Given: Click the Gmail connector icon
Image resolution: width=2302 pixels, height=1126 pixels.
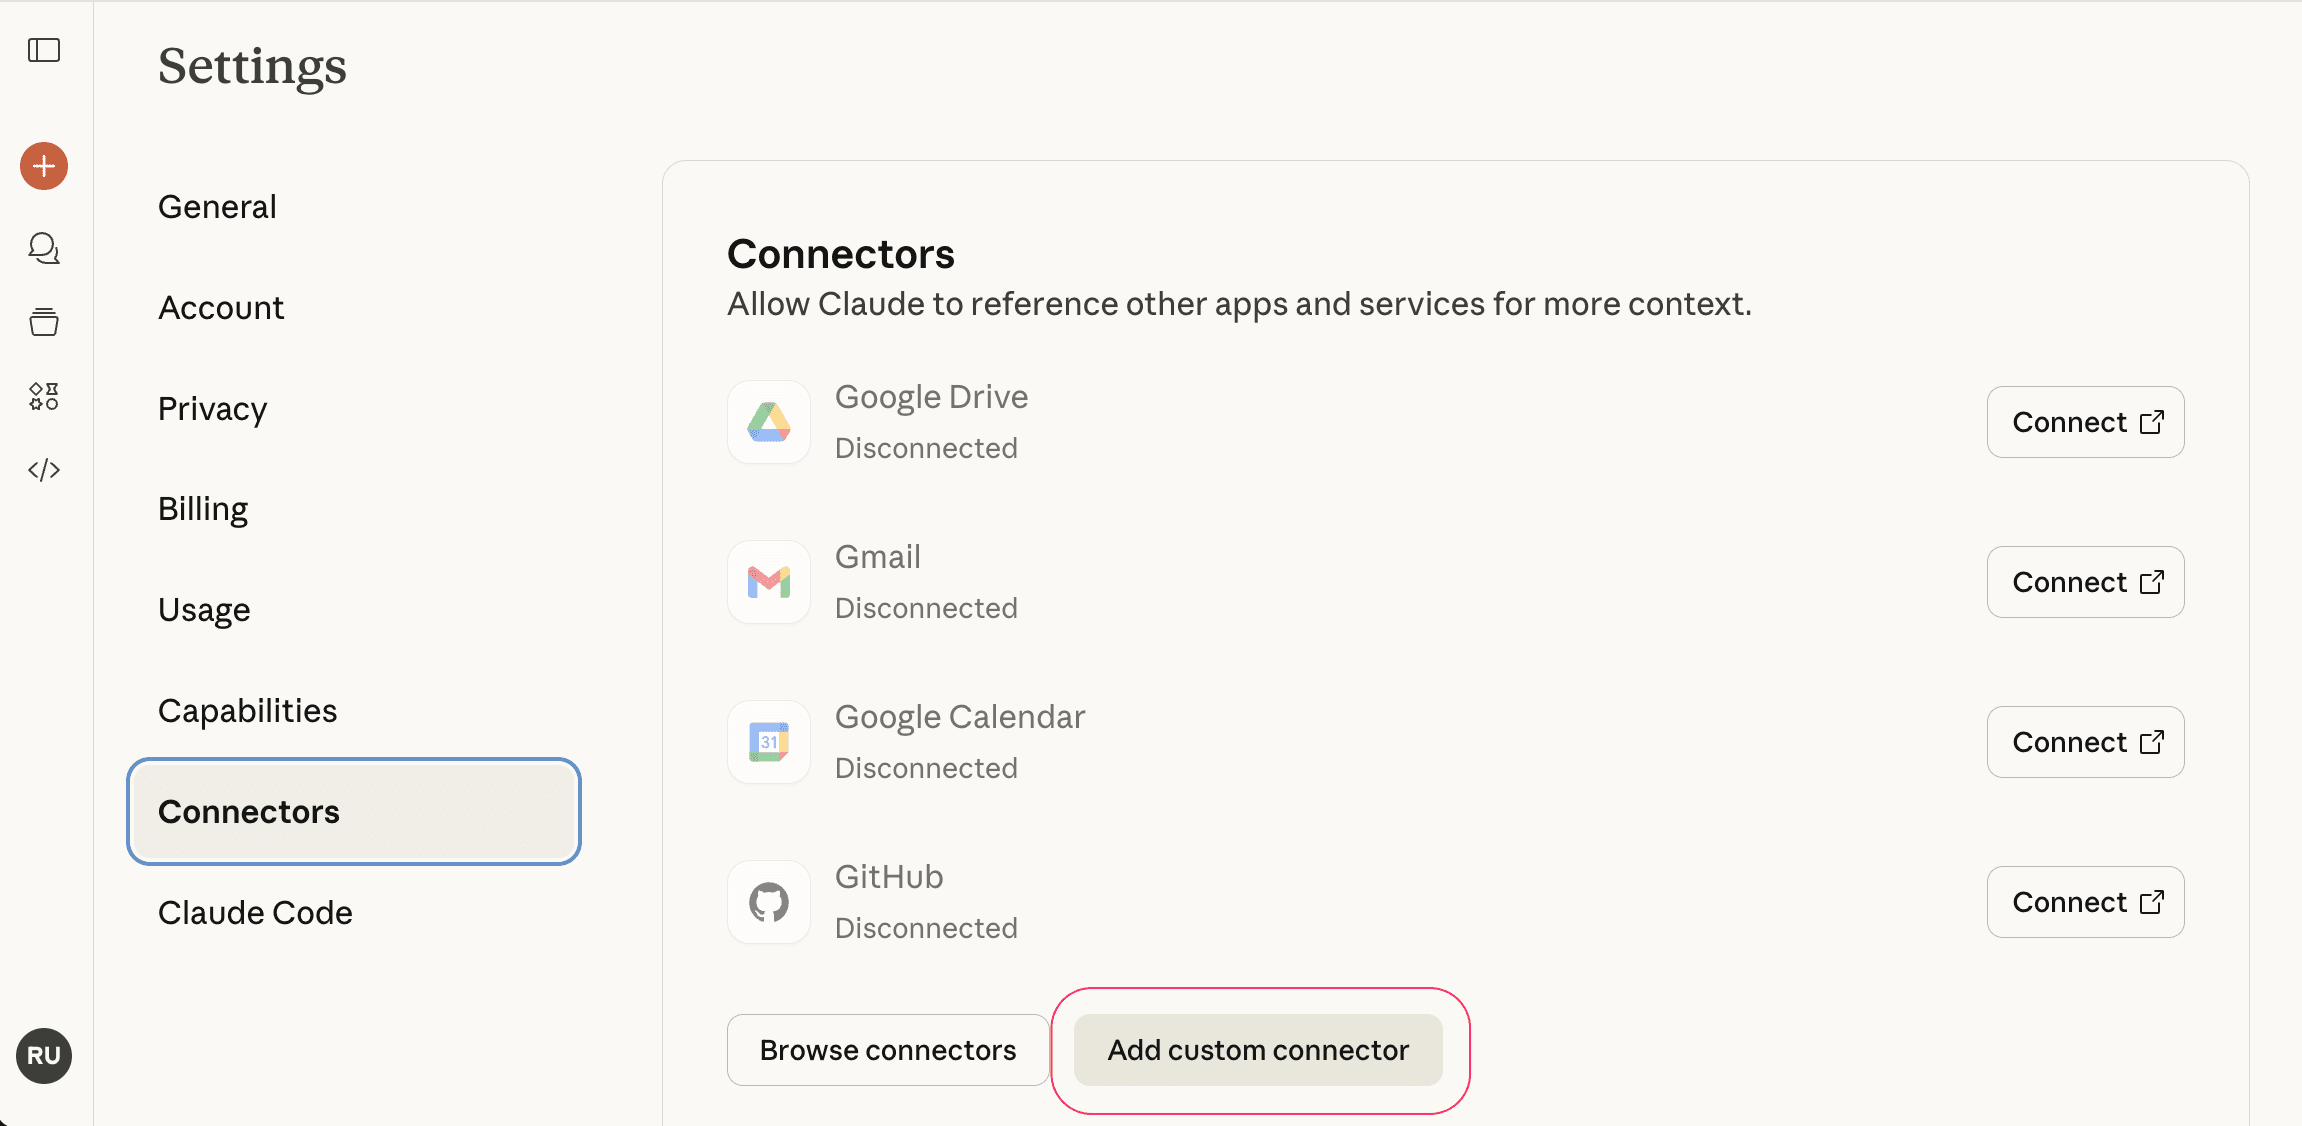Looking at the screenshot, I should pos(768,582).
